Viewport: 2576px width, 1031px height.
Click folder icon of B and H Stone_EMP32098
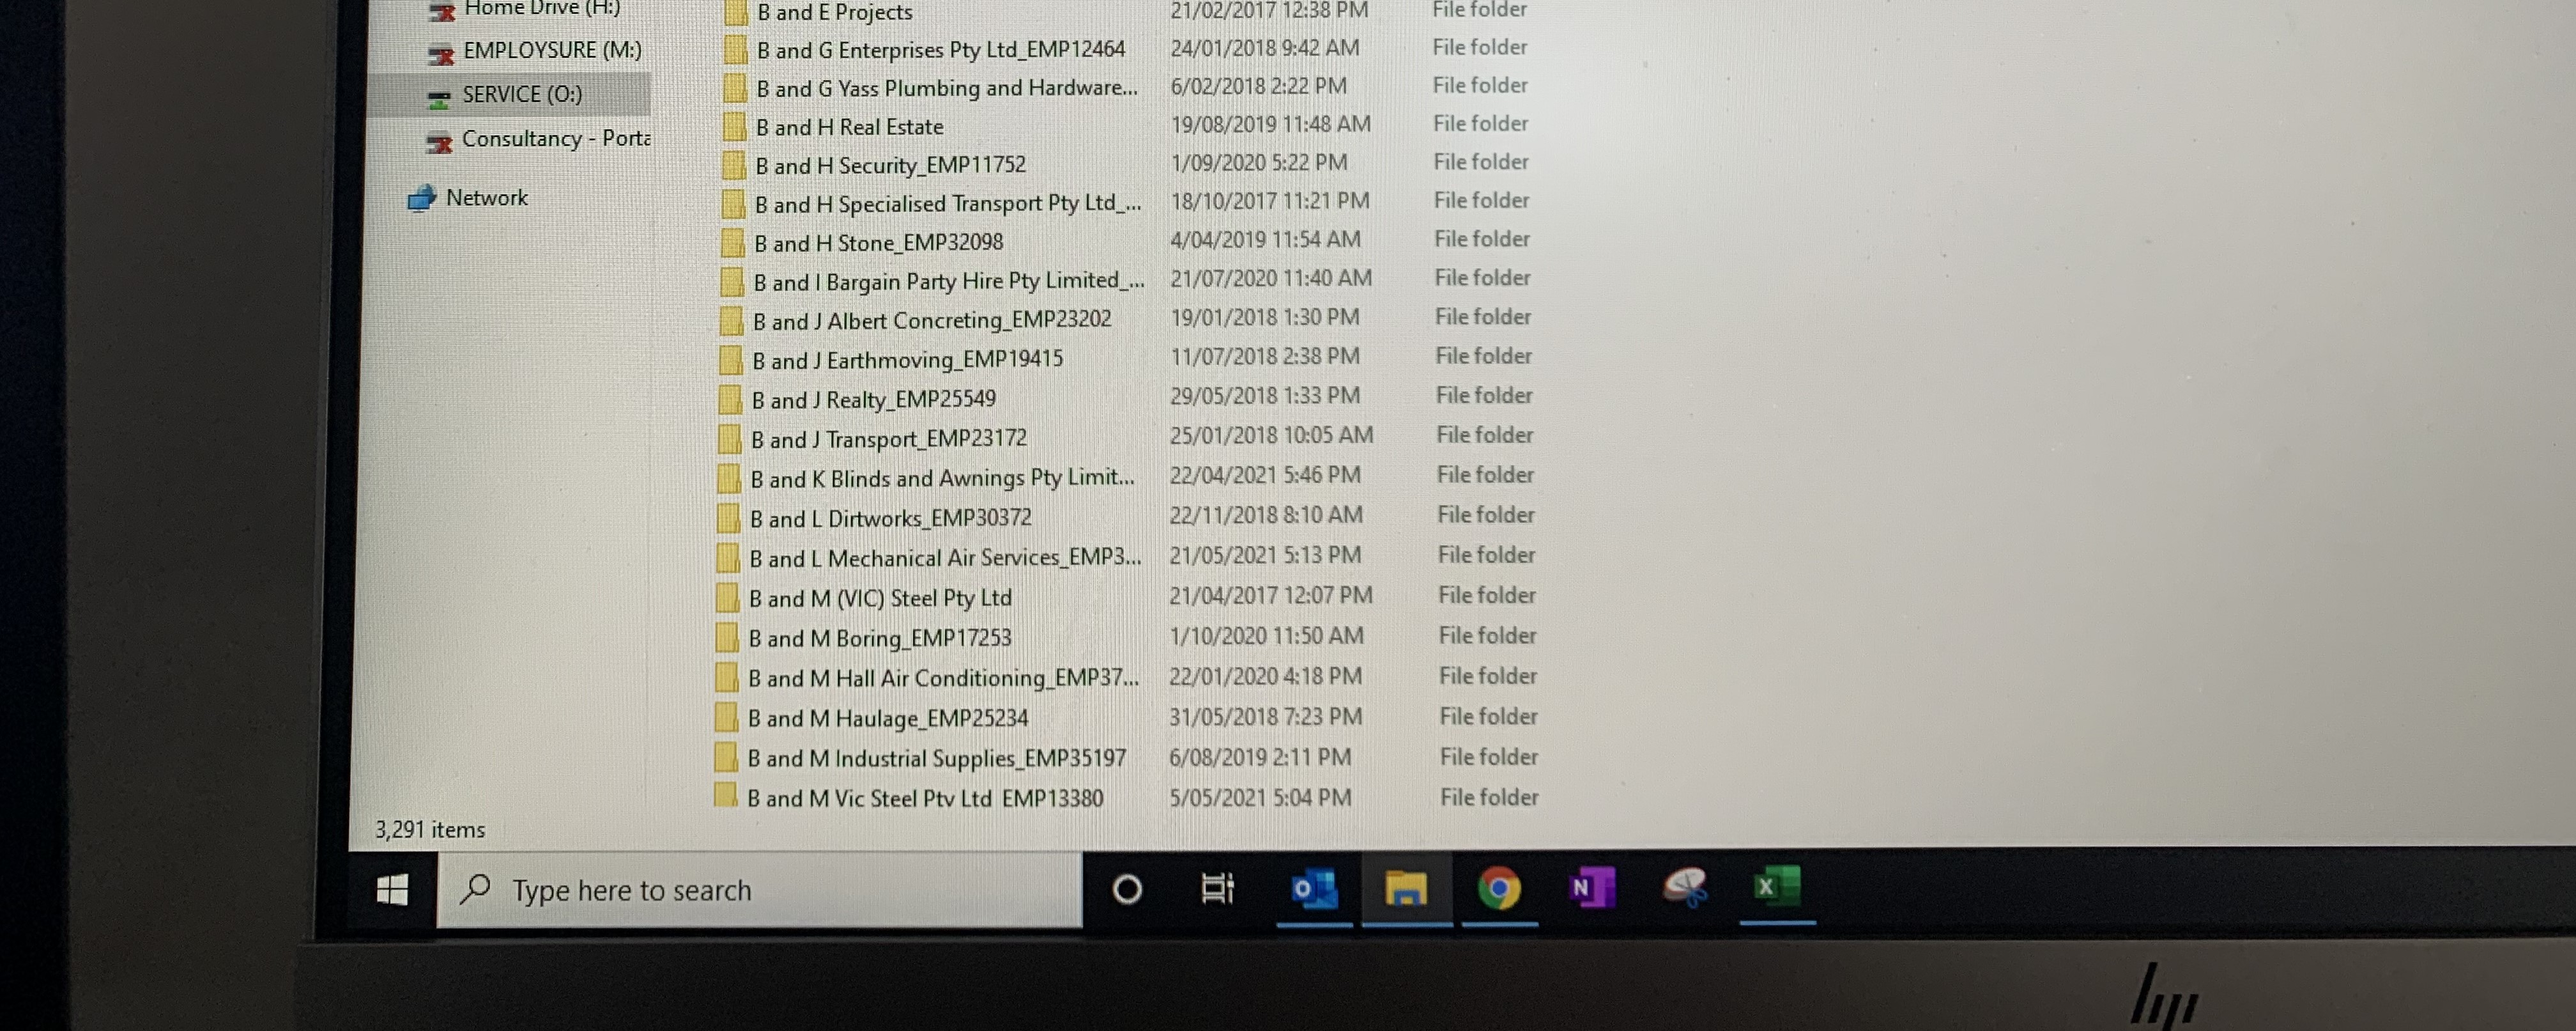pyautogui.click(x=733, y=242)
